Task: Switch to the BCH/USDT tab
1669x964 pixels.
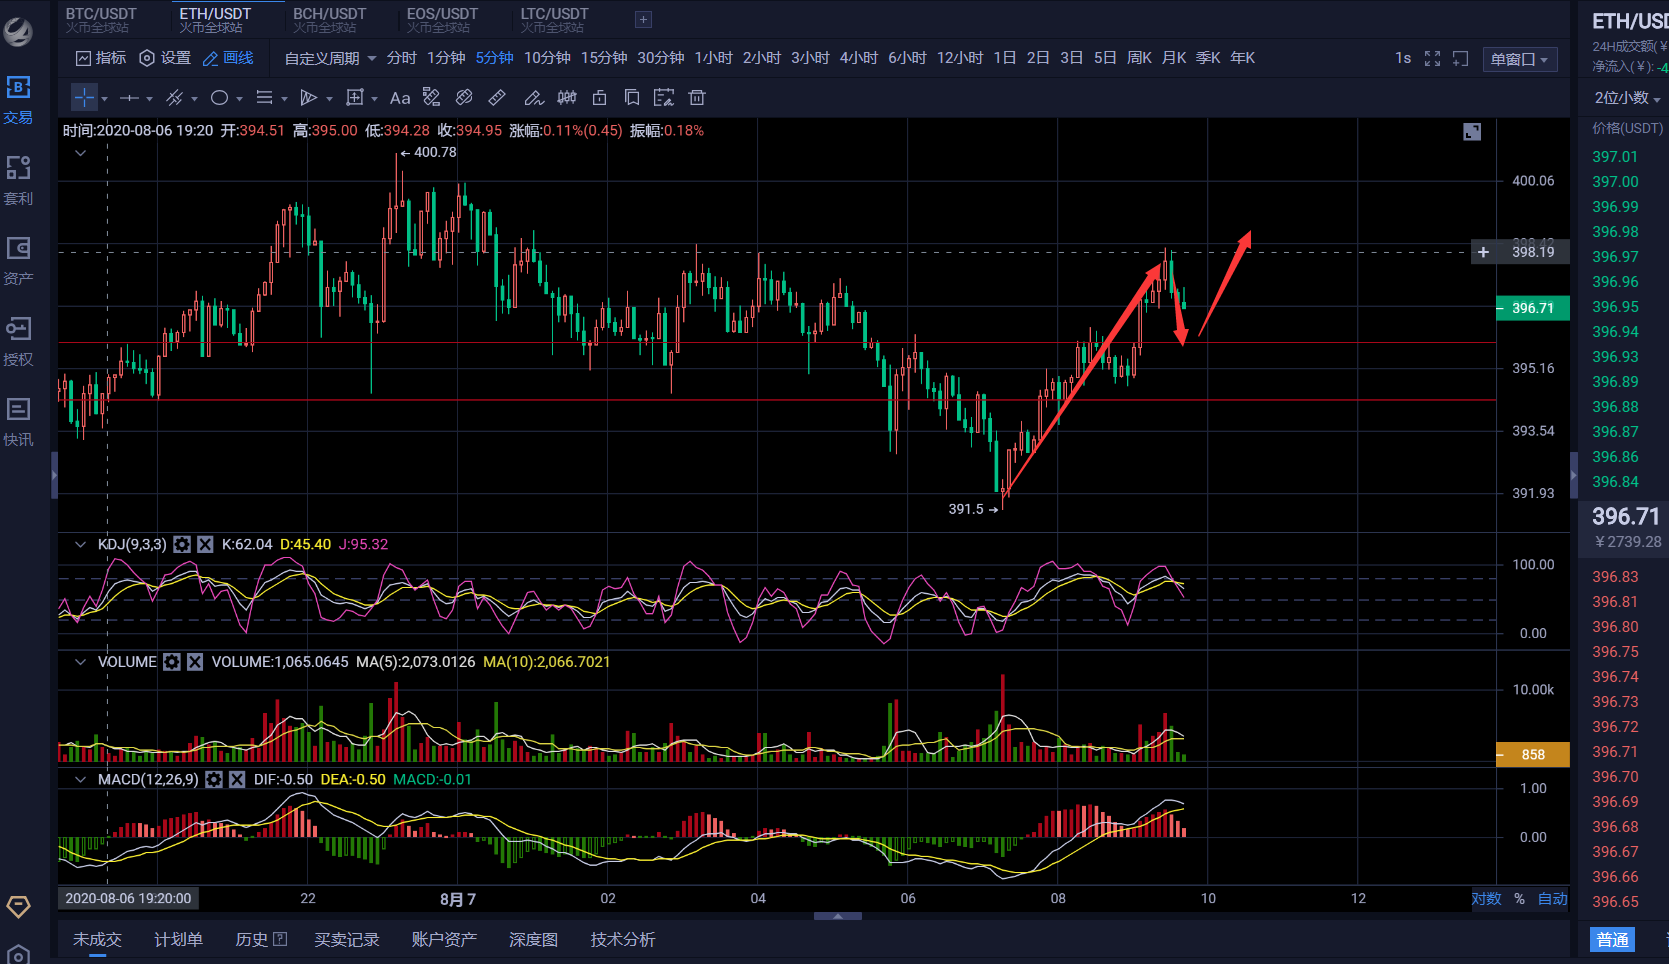Action: tap(329, 20)
